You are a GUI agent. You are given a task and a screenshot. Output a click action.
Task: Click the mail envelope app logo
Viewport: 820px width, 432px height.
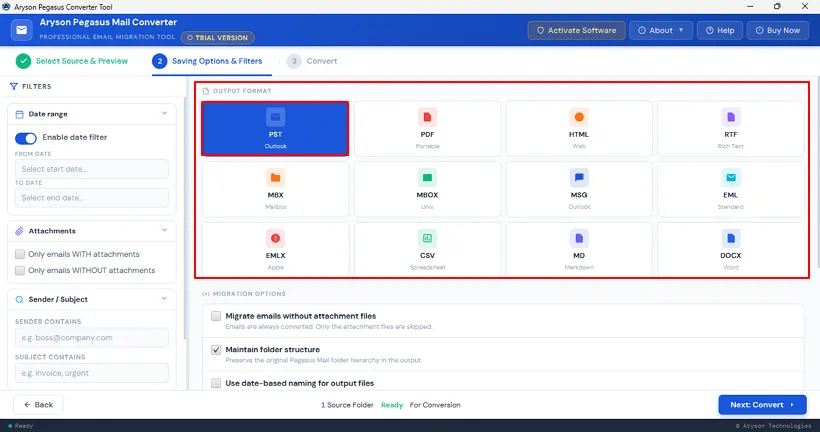click(21, 30)
